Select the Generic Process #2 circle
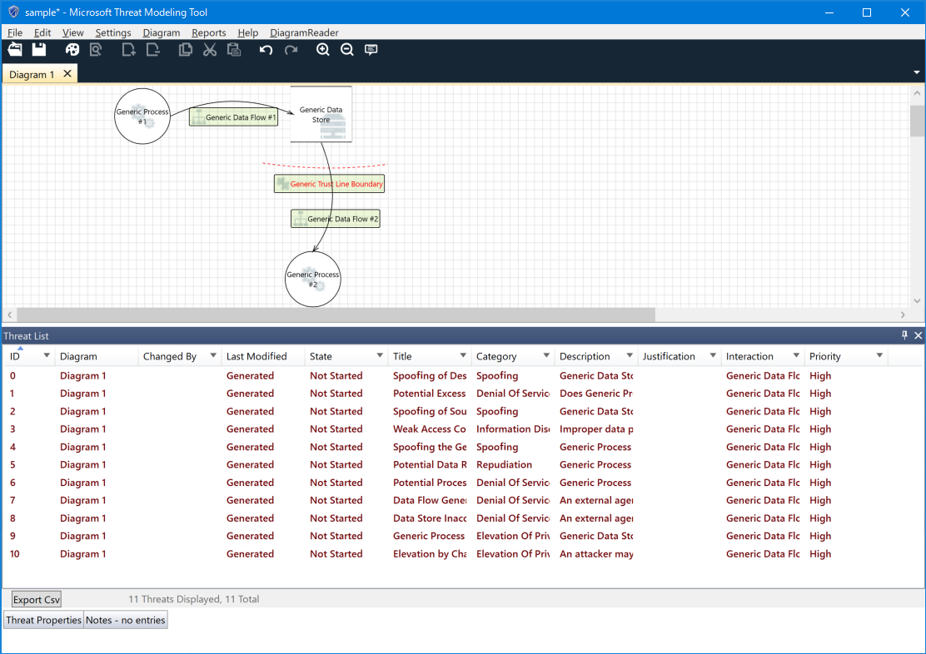 point(313,279)
